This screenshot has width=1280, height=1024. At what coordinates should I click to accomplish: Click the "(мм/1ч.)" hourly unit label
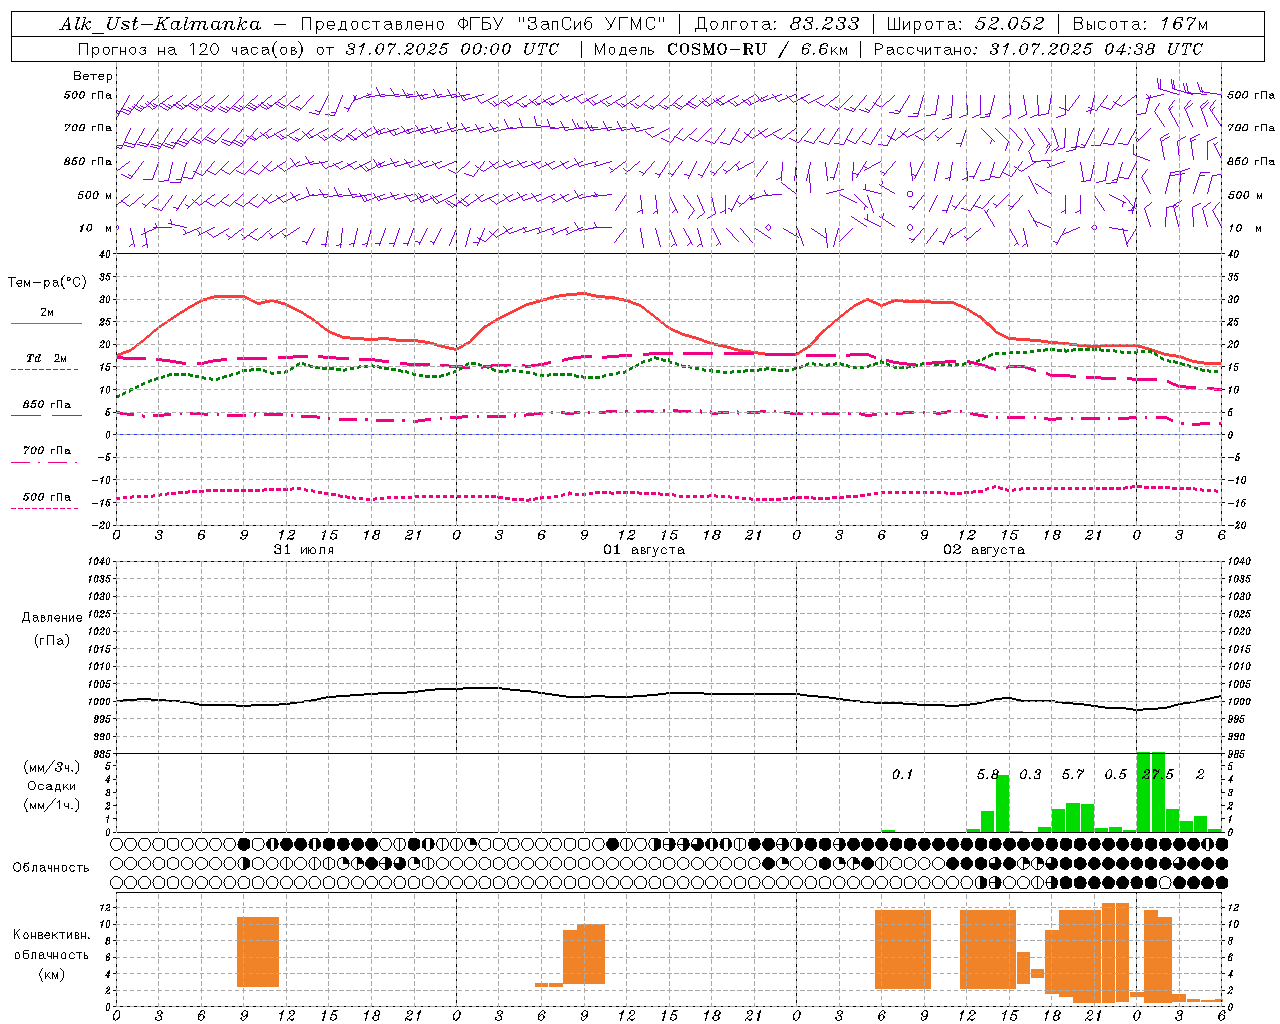(x=52, y=805)
